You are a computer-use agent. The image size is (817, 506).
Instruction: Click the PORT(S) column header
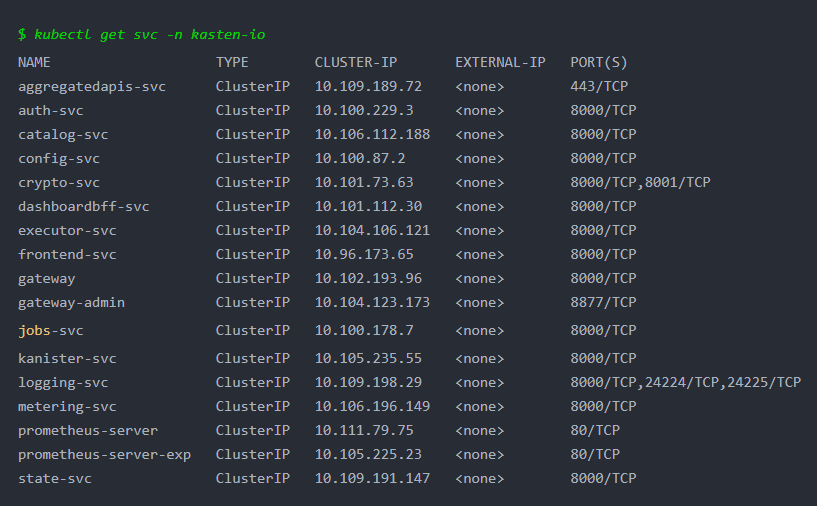[x=599, y=63]
